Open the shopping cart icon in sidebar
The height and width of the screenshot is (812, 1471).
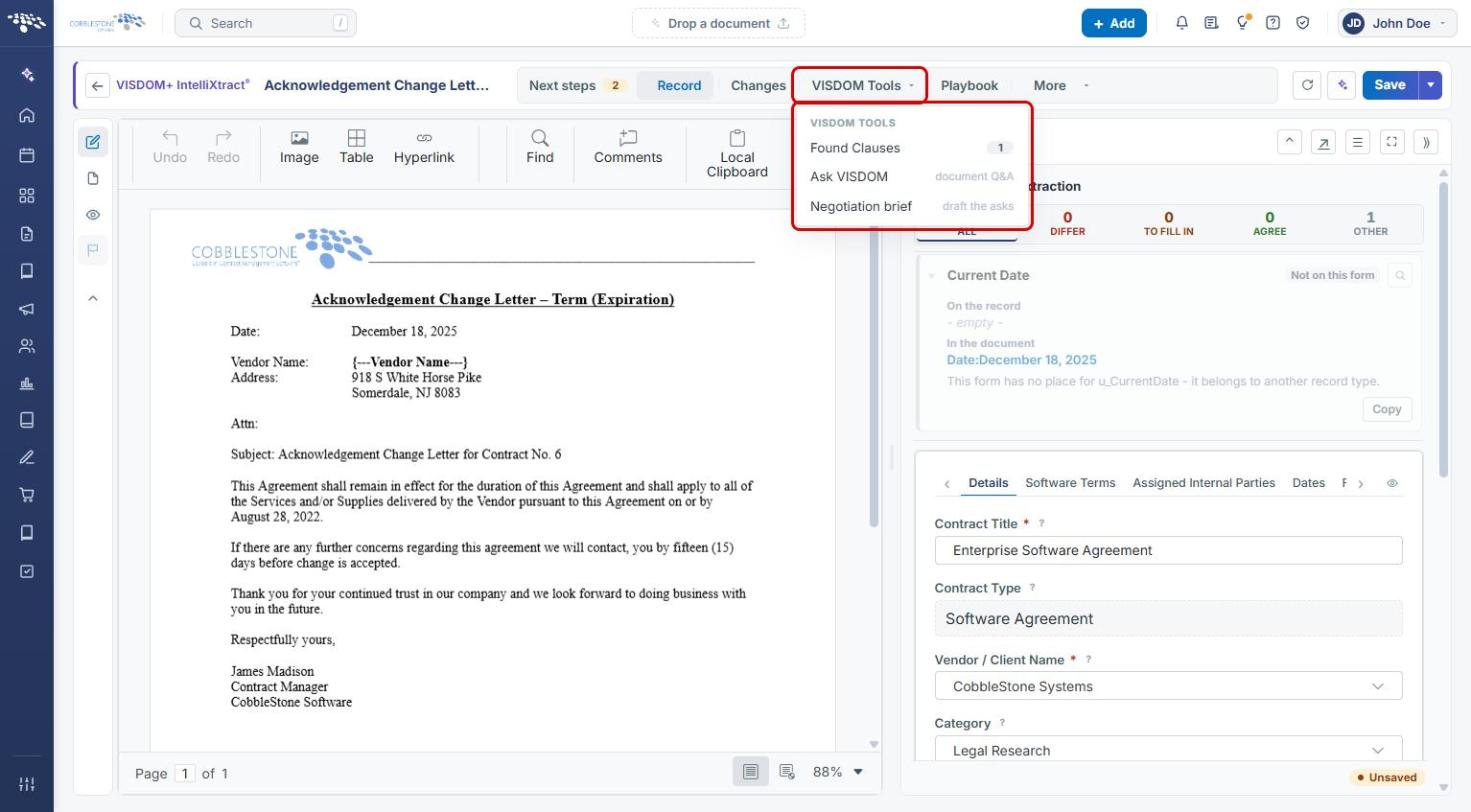[x=27, y=495]
